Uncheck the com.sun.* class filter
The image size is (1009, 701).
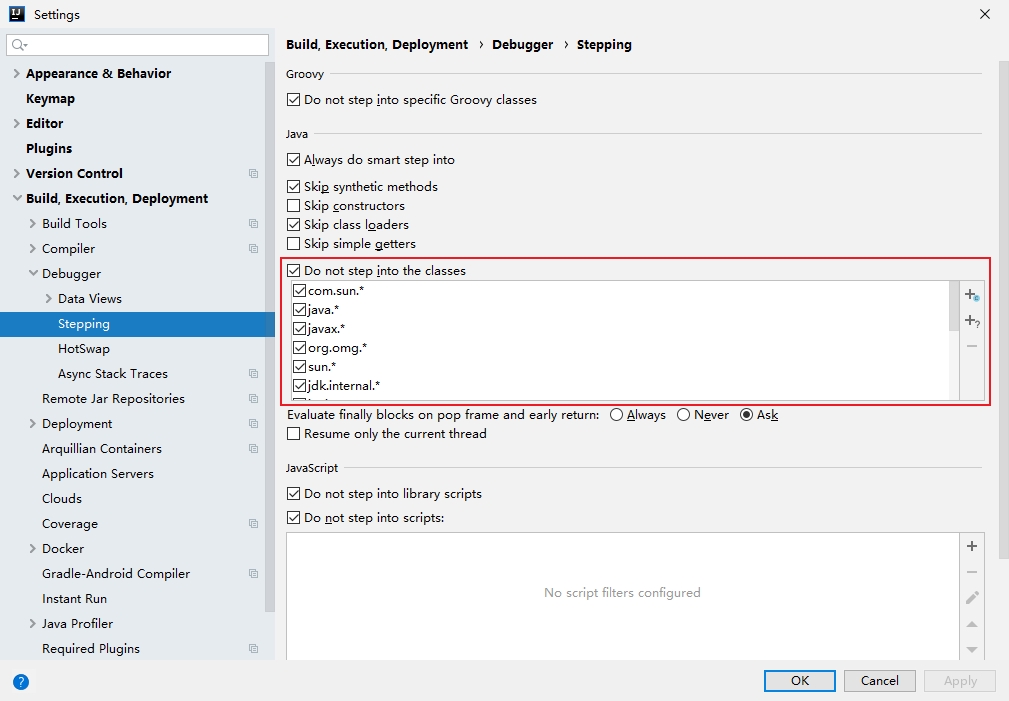(299, 291)
